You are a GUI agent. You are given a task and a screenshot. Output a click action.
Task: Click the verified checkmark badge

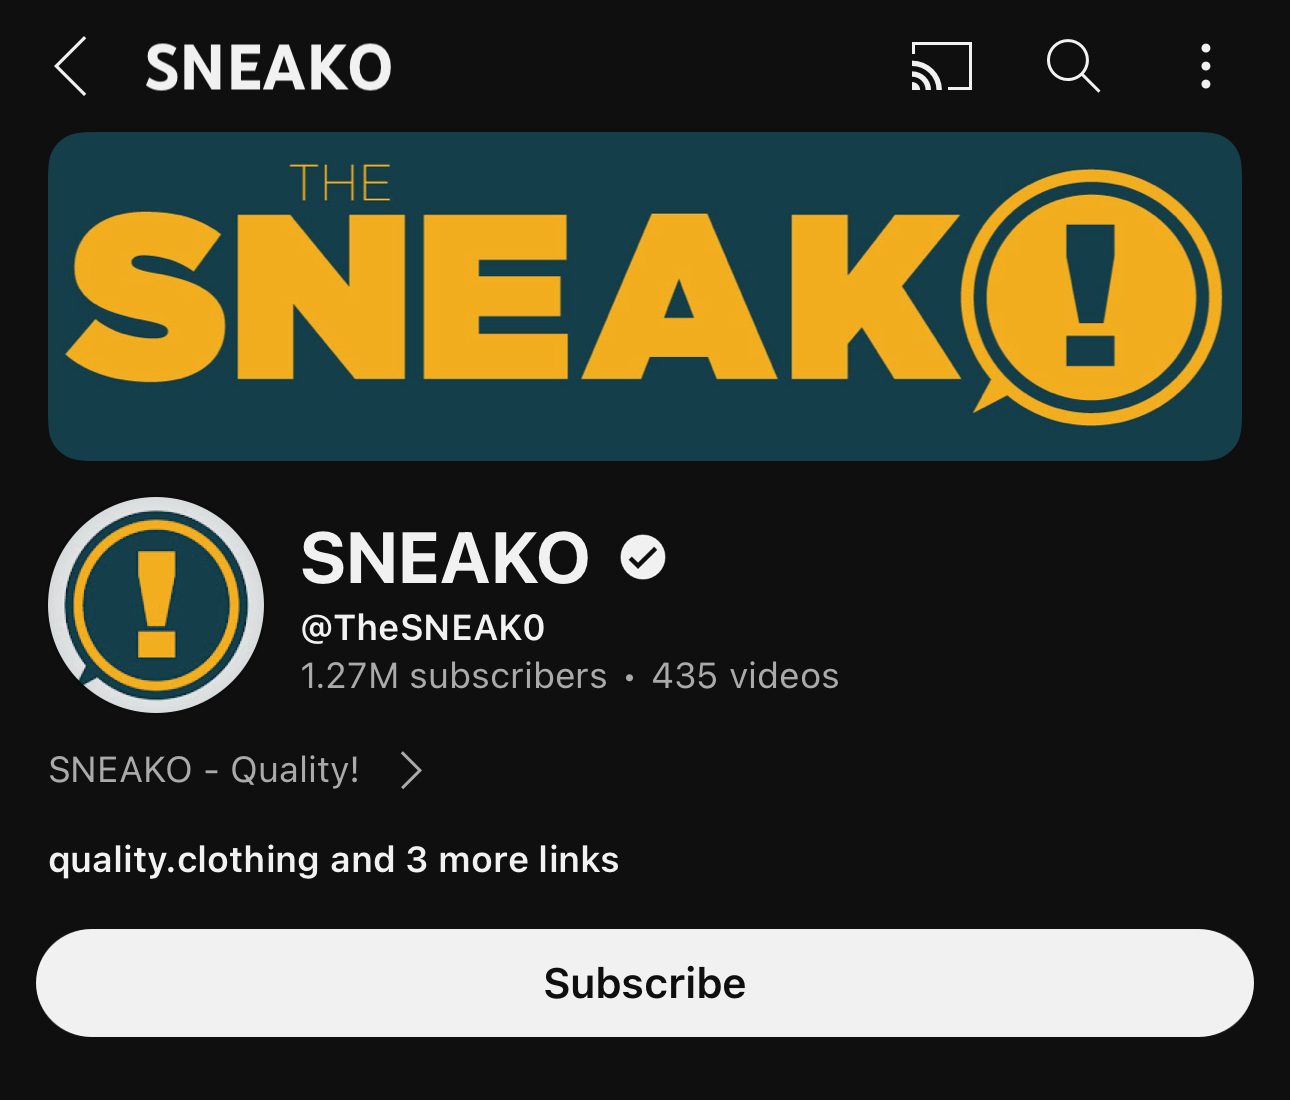(x=643, y=557)
